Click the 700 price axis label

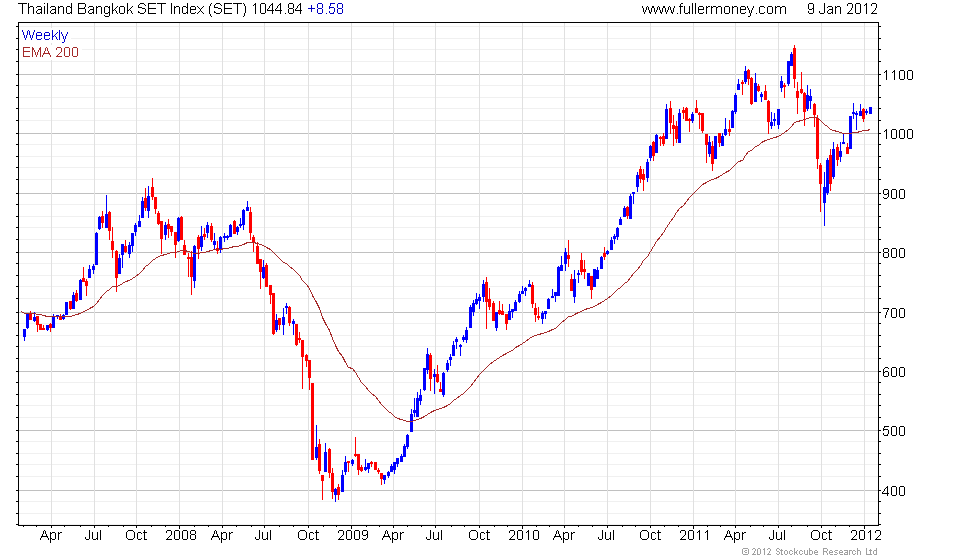pos(894,313)
